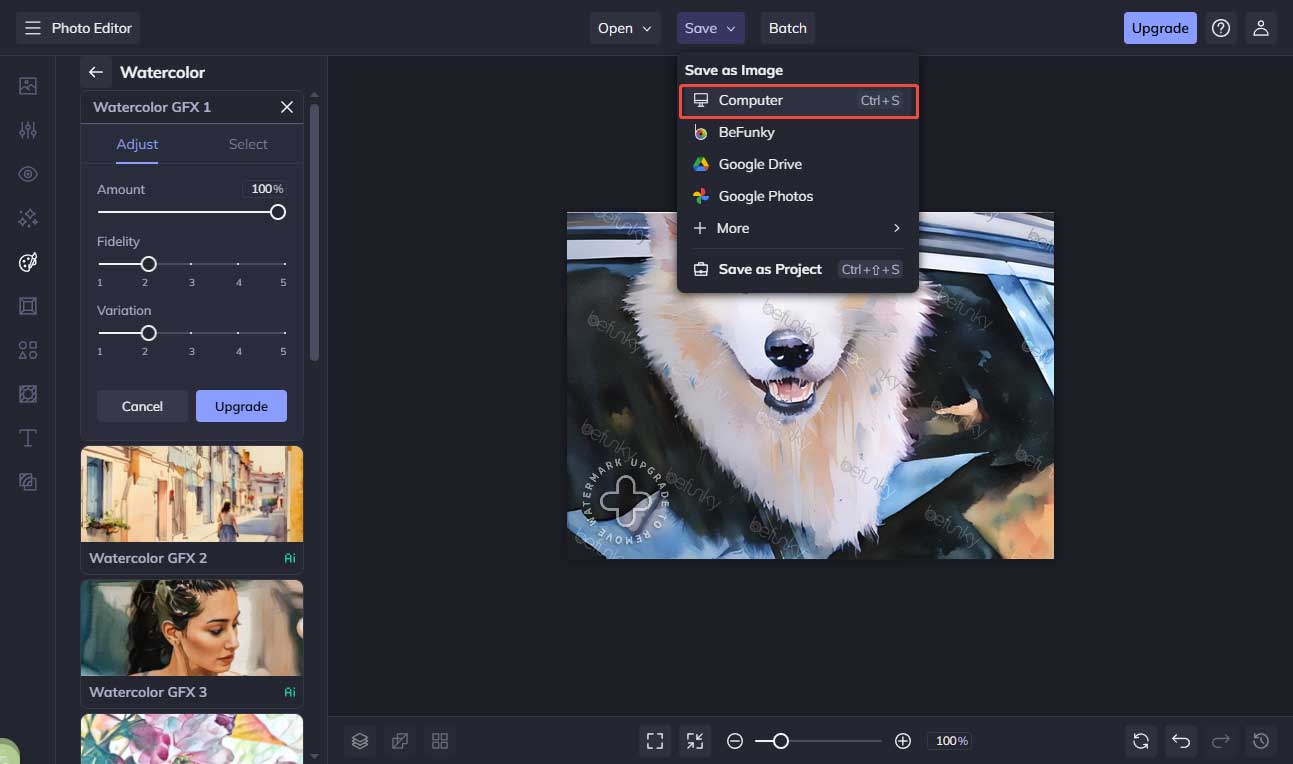1293x764 pixels.
Task: Click the zoom in plus icon
Action: pos(903,741)
